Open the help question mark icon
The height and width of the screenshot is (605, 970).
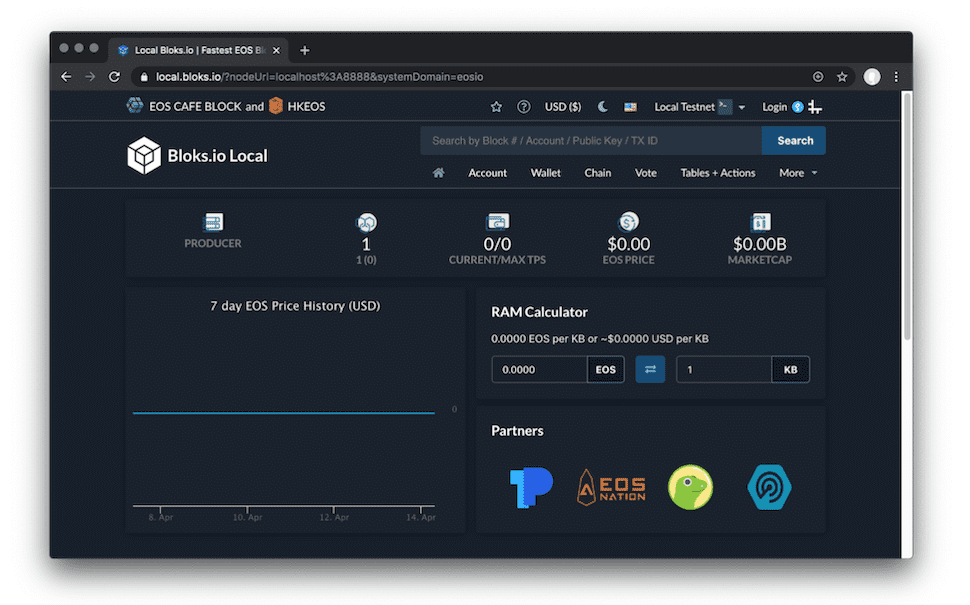pos(523,107)
